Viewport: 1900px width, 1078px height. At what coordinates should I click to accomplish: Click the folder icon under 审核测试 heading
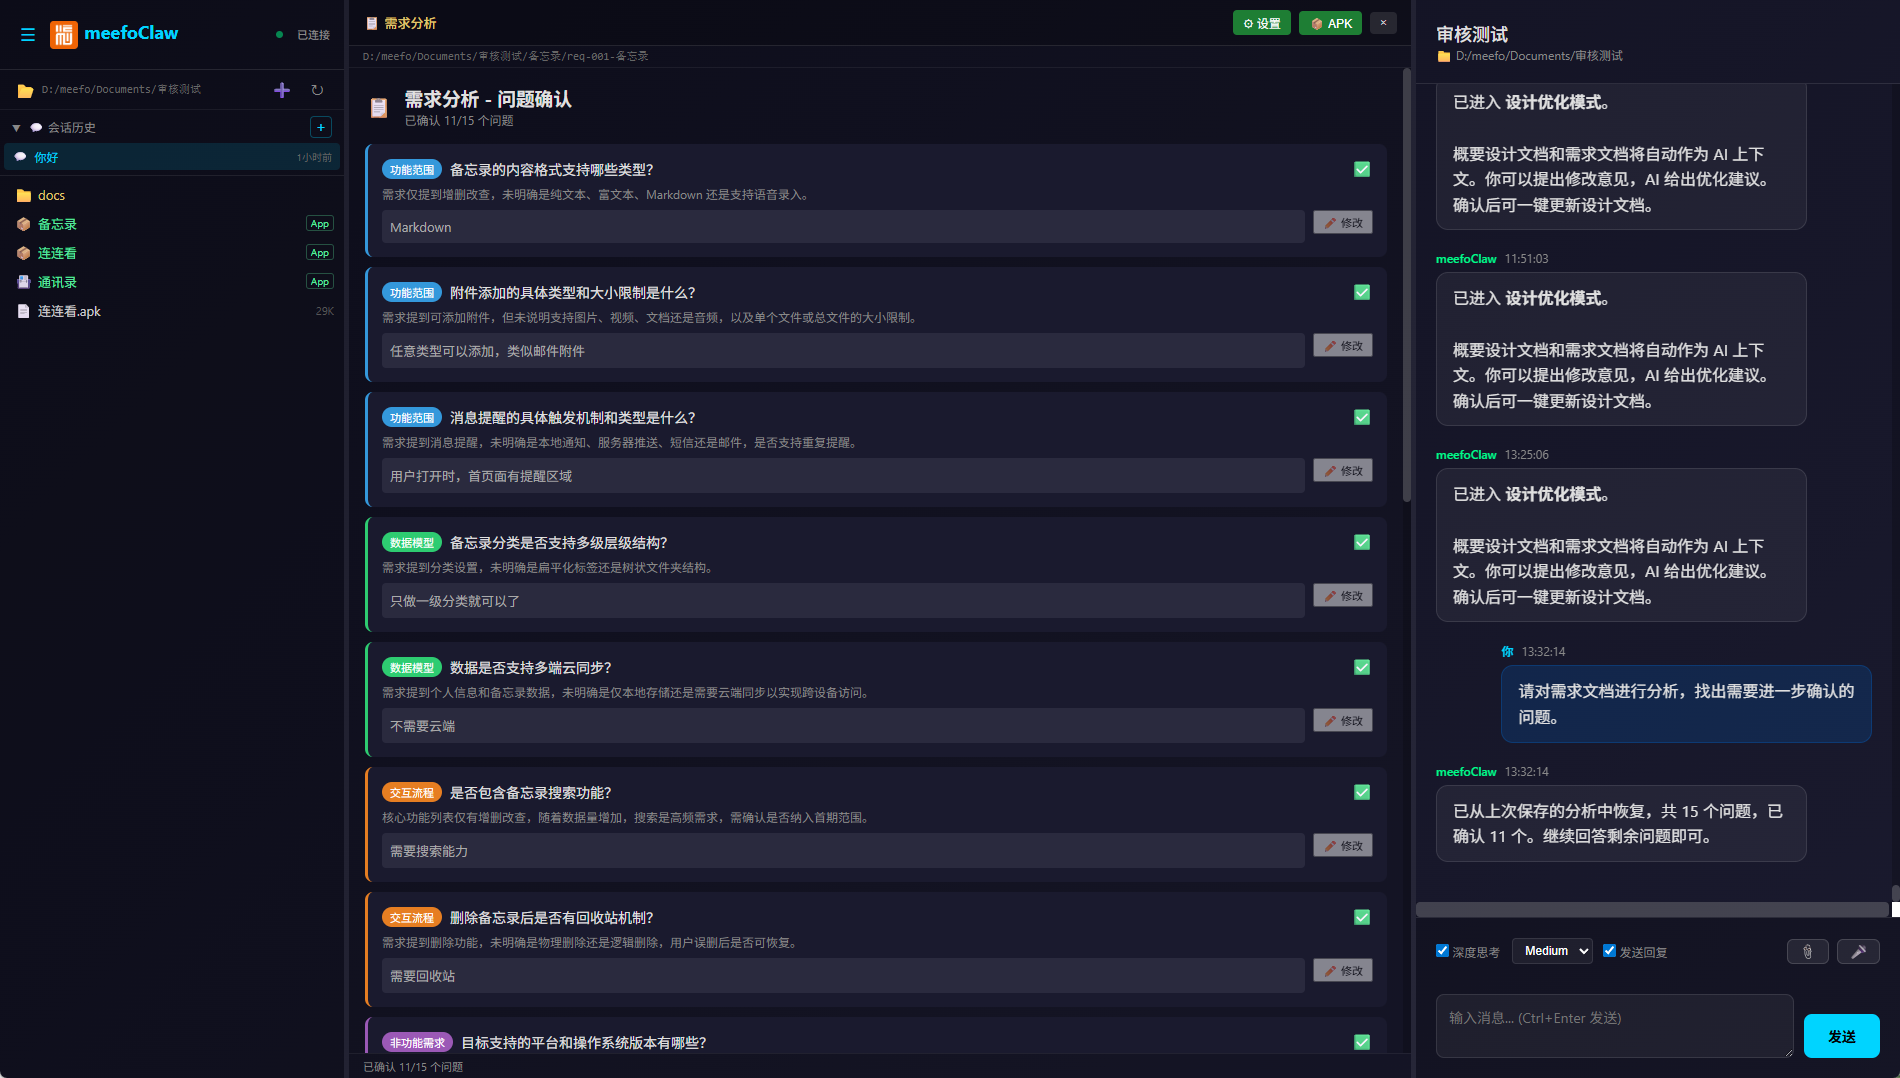1443,57
